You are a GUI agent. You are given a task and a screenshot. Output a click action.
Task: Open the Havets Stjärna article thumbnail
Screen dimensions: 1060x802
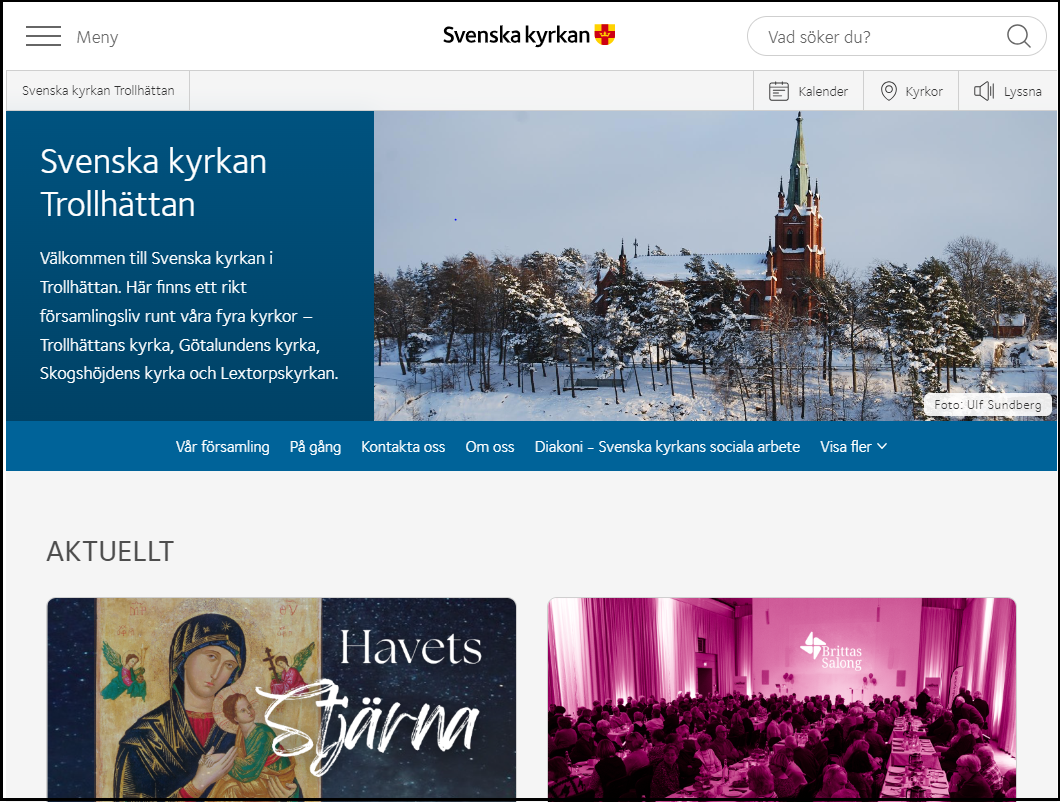281,700
